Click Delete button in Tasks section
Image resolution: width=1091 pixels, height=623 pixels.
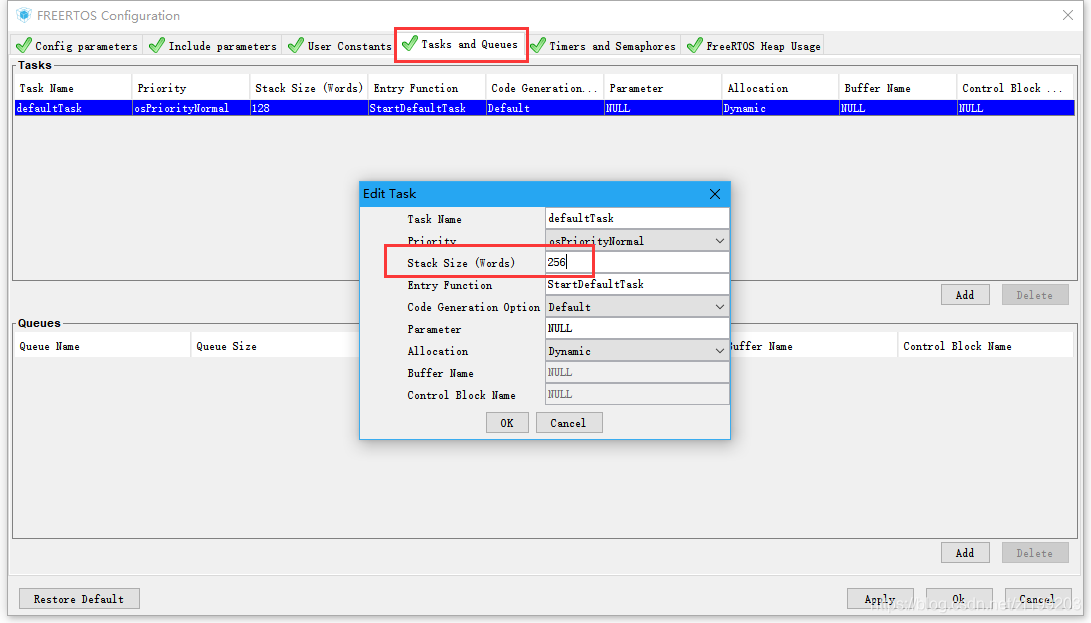[x=1035, y=295]
